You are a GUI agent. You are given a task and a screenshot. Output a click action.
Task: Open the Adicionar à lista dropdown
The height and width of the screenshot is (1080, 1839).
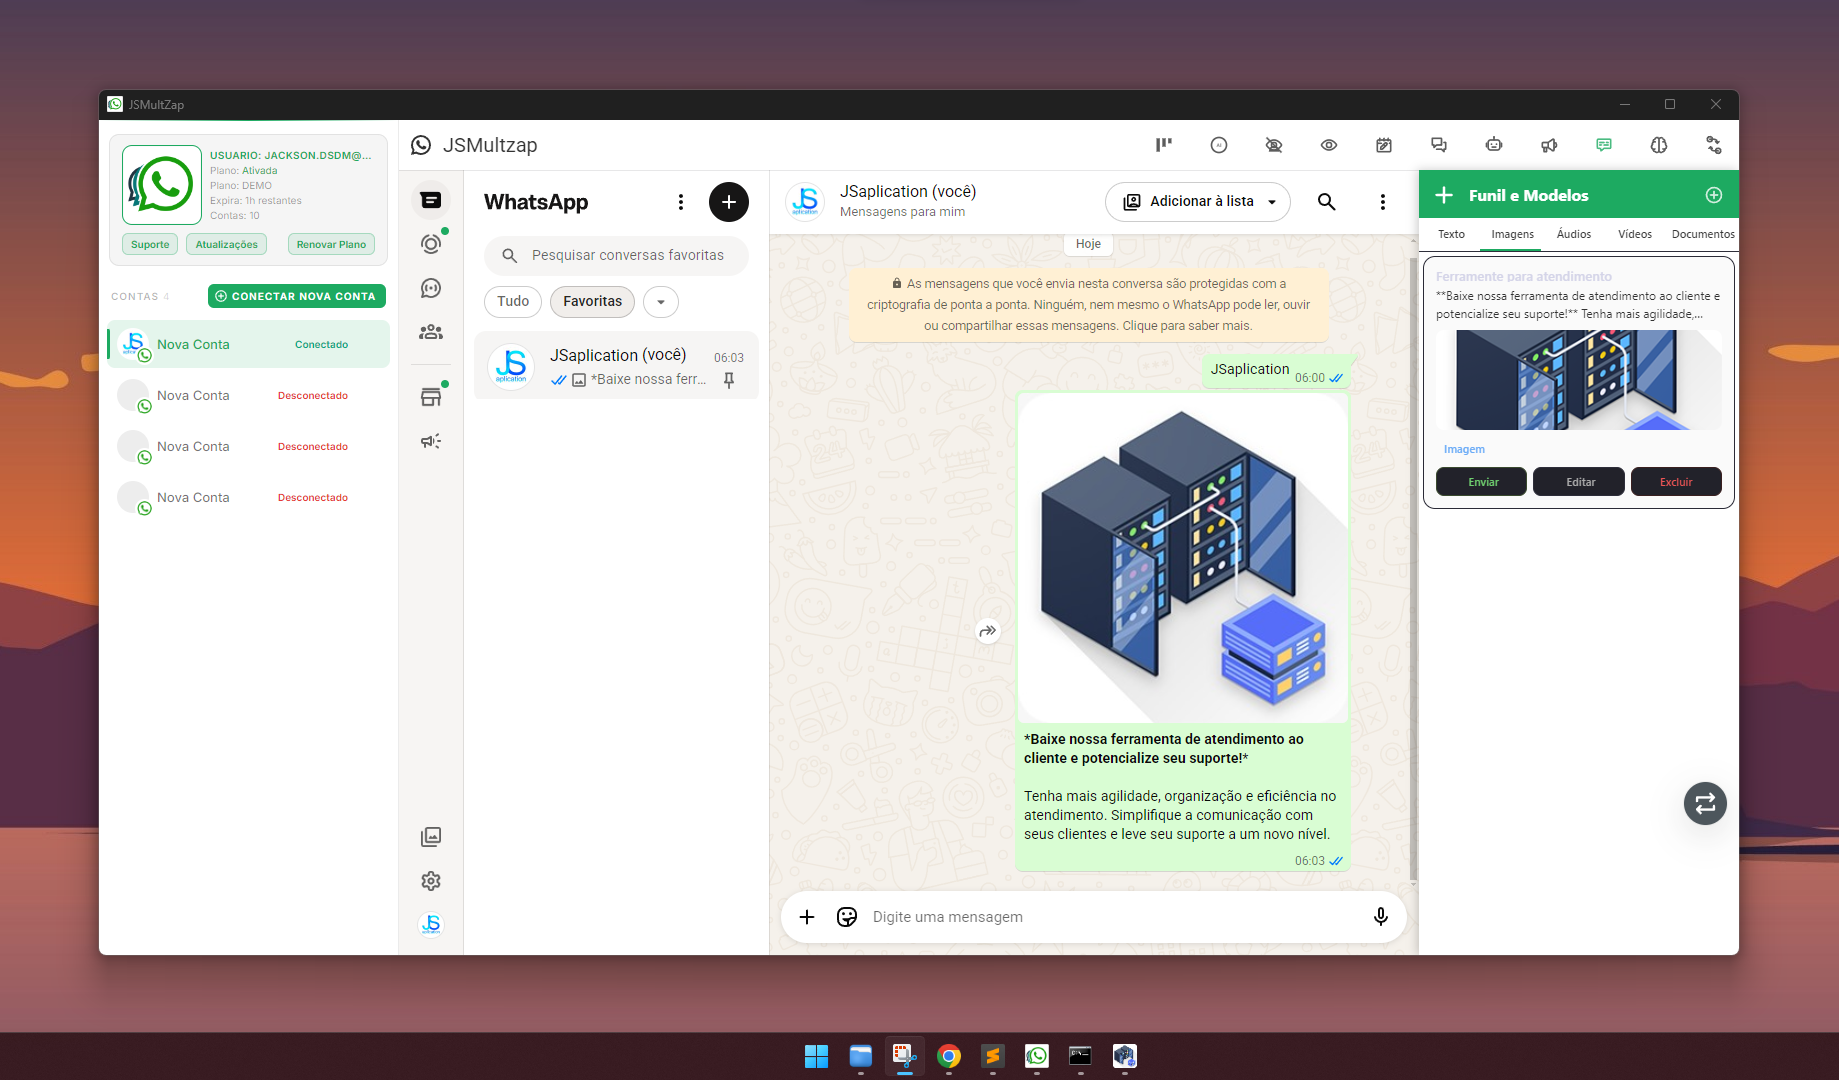click(1198, 202)
